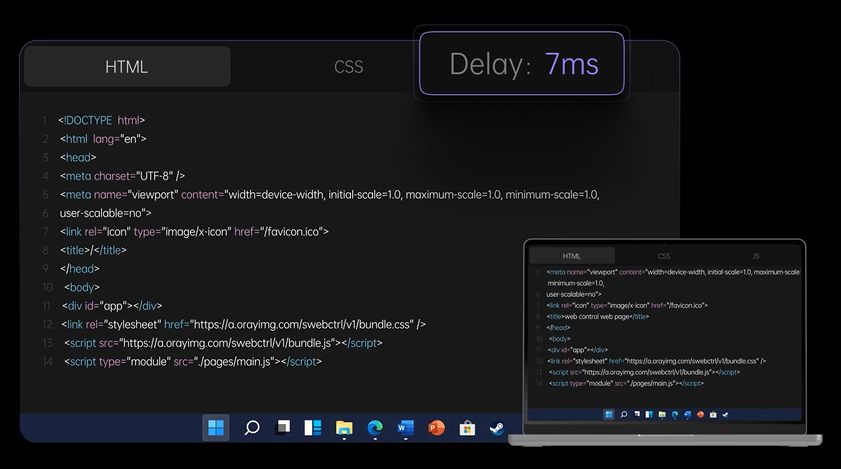Open Microsoft Word from the large taskbar

(x=405, y=428)
